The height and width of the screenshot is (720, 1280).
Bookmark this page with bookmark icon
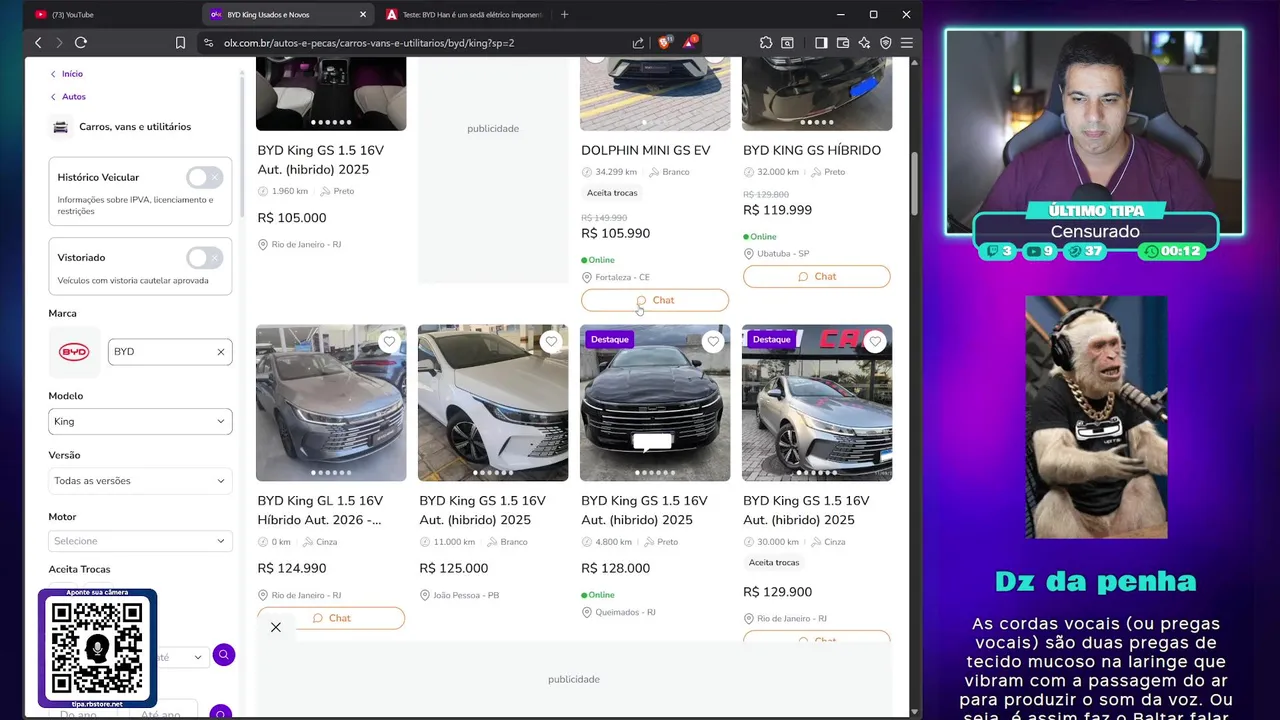point(180,43)
